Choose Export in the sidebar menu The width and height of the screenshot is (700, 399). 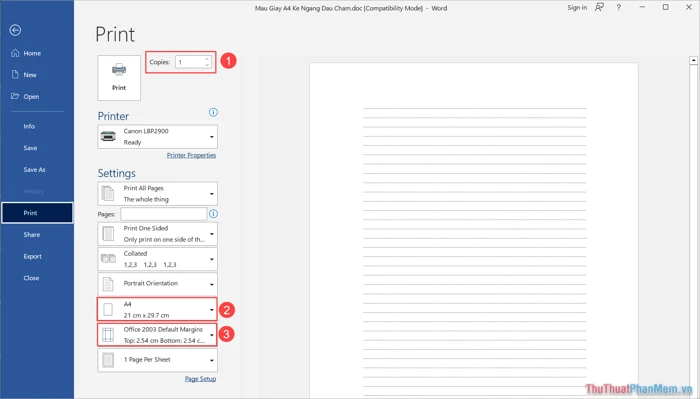click(37, 256)
